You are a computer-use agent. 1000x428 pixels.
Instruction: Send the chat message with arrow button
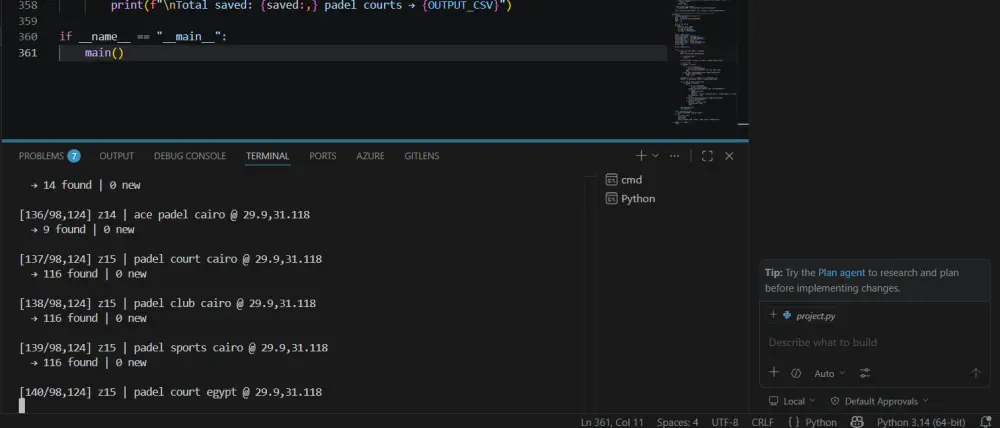click(975, 373)
